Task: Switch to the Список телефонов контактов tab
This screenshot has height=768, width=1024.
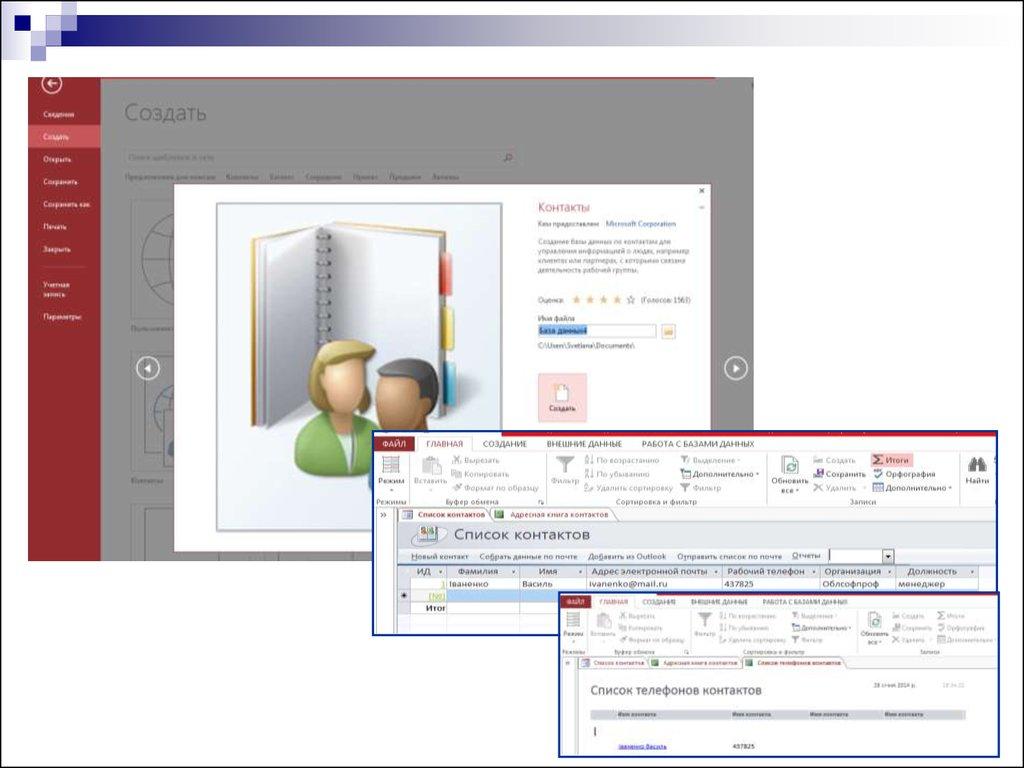Action: (x=797, y=662)
